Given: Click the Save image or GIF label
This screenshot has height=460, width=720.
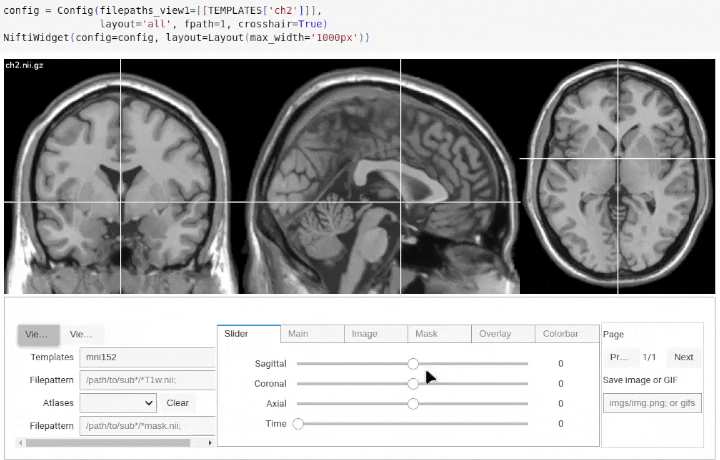Looking at the screenshot, I should click(x=640, y=380).
